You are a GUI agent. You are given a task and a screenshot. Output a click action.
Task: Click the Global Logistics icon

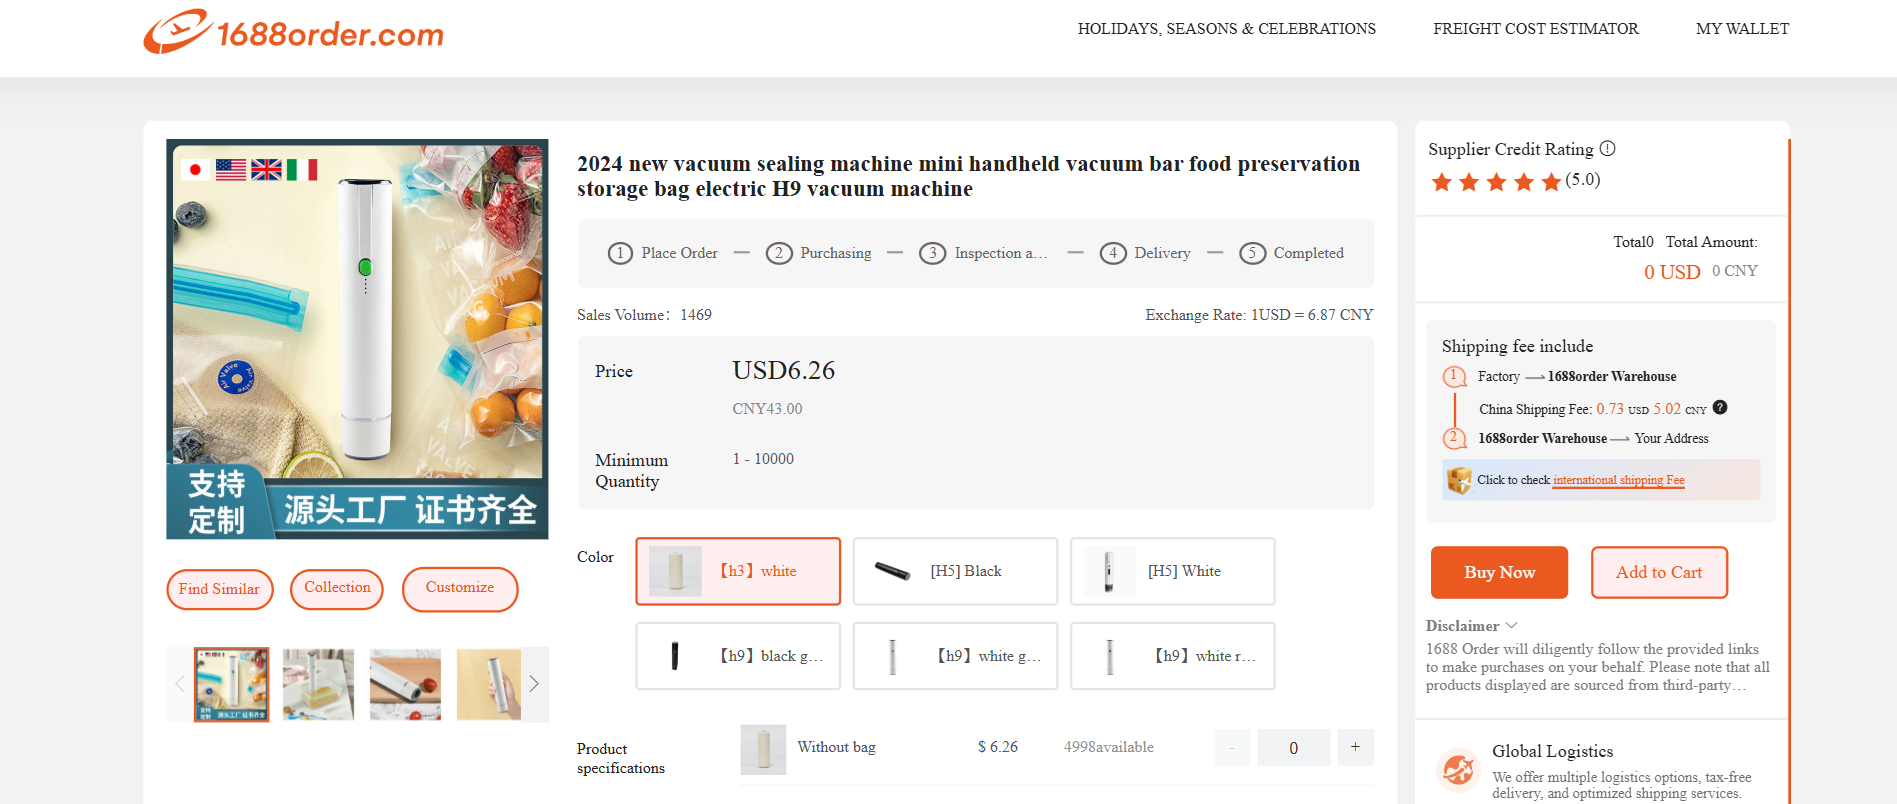(x=1458, y=769)
